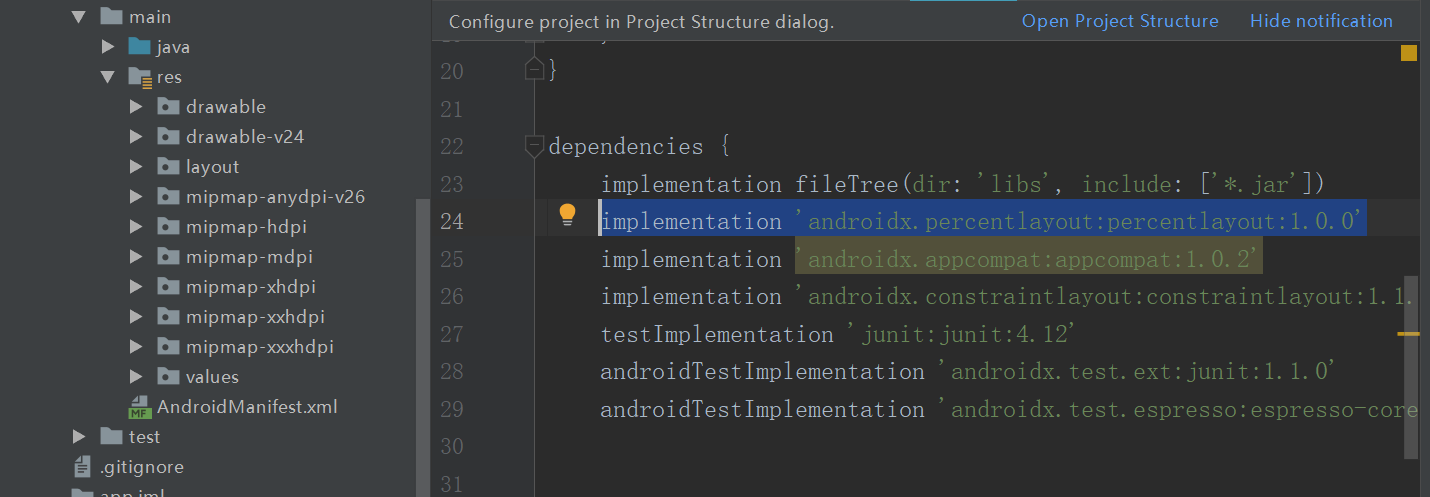Open Project Structure link

(1119, 21)
